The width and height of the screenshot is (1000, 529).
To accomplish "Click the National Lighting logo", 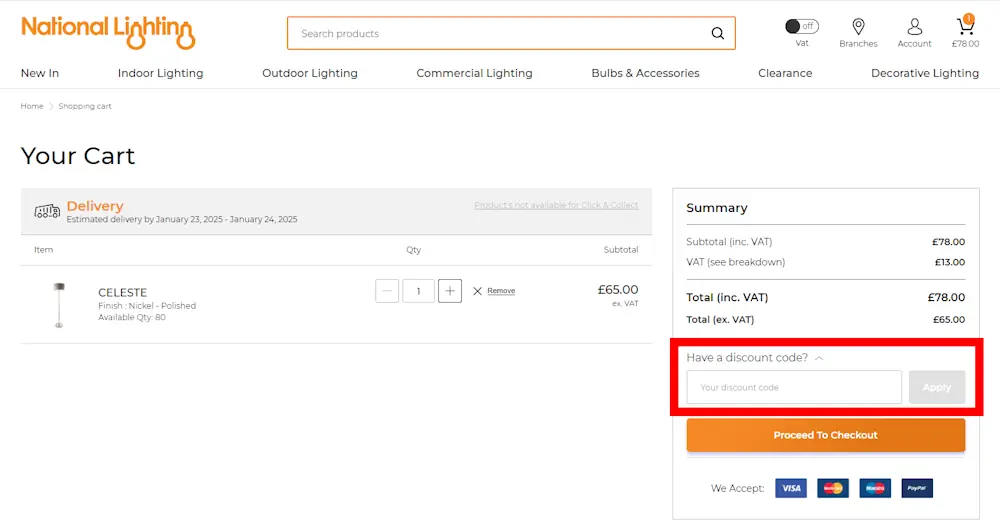I will point(108,33).
